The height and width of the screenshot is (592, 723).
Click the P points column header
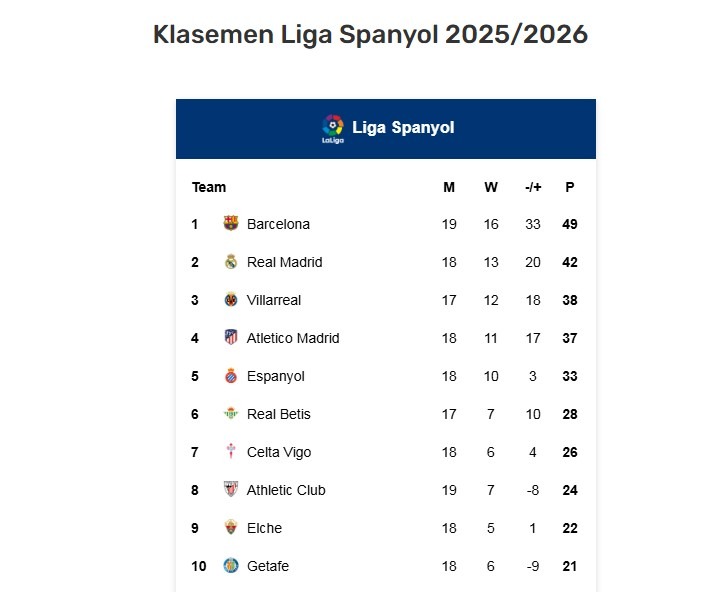570,187
